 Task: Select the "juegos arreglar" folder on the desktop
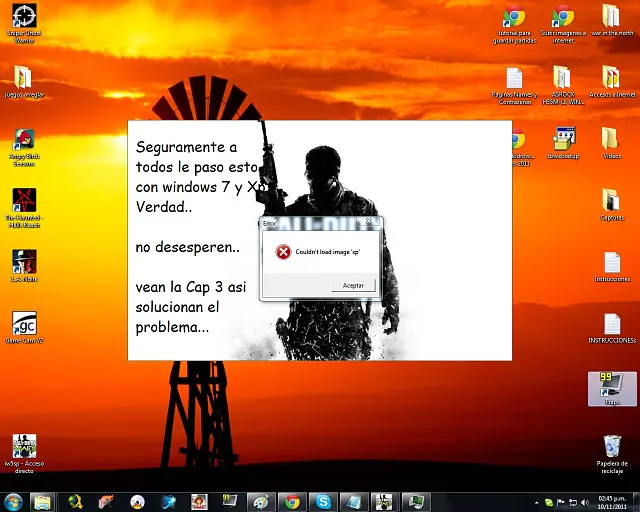pyautogui.click(x=24, y=82)
